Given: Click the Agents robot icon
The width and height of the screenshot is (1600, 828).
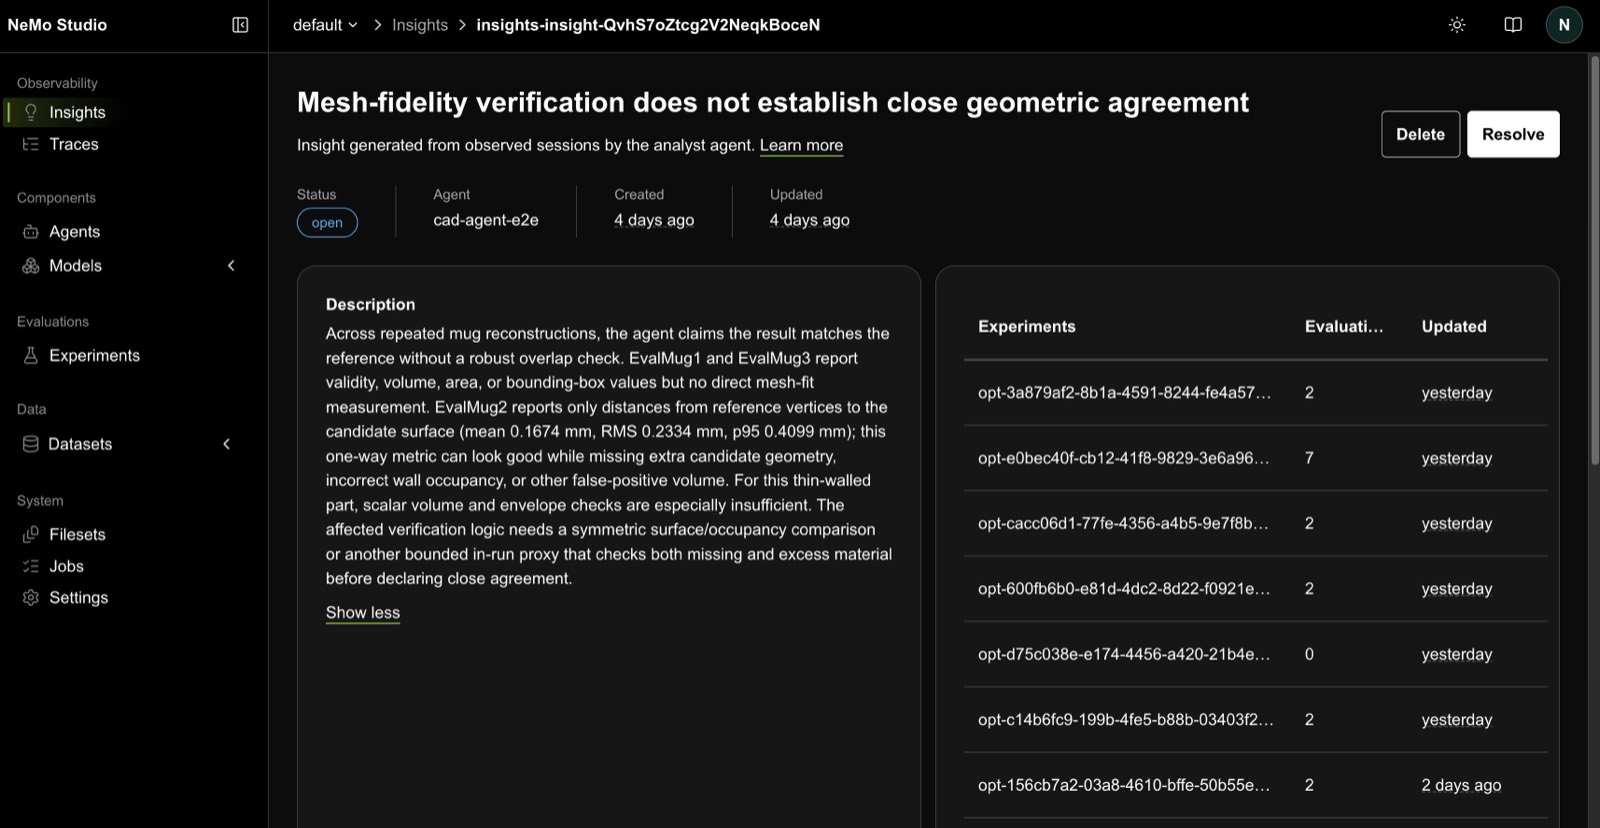Looking at the screenshot, I should [x=31, y=231].
